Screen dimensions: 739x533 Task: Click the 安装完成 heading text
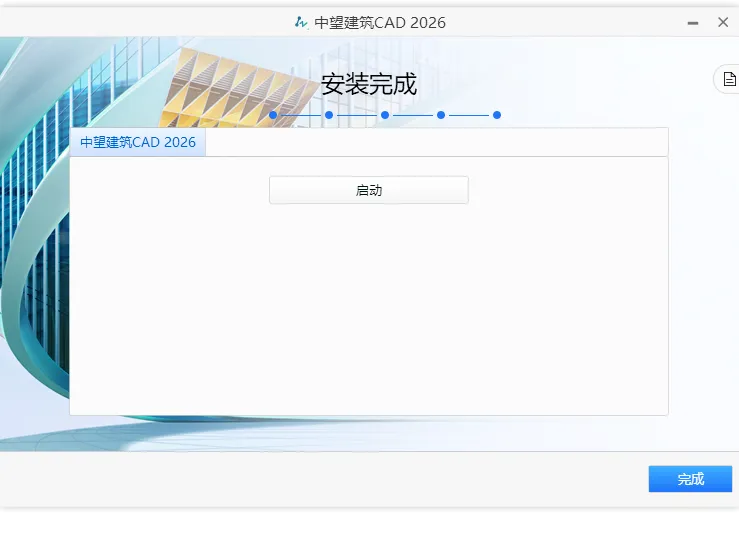pos(369,84)
